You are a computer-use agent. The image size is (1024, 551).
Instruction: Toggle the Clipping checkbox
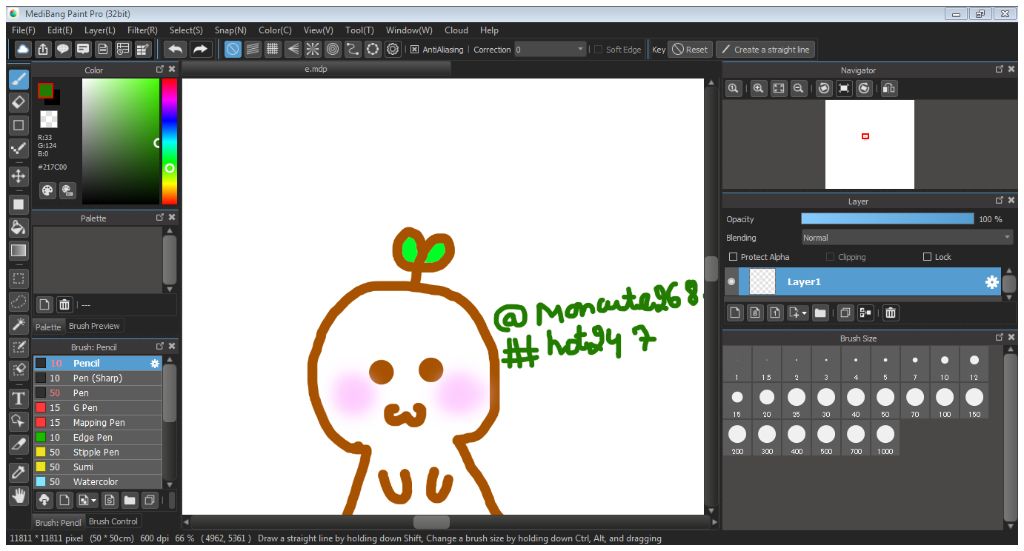tap(830, 257)
